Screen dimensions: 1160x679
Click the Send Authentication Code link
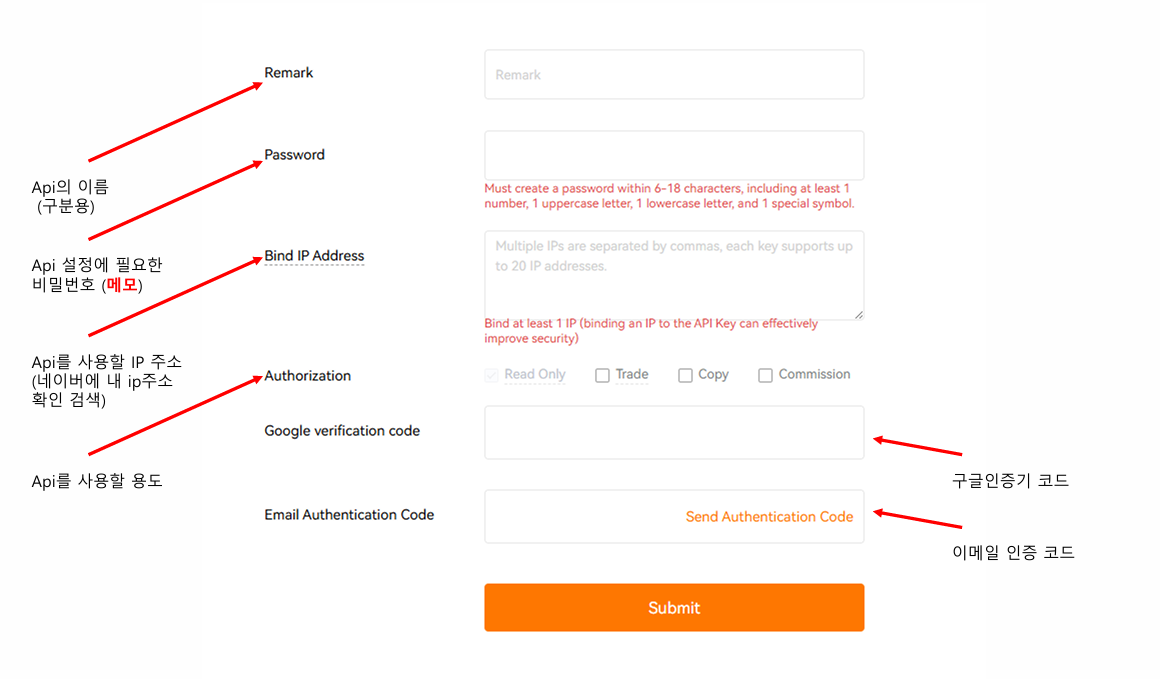pyautogui.click(x=769, y=517)
